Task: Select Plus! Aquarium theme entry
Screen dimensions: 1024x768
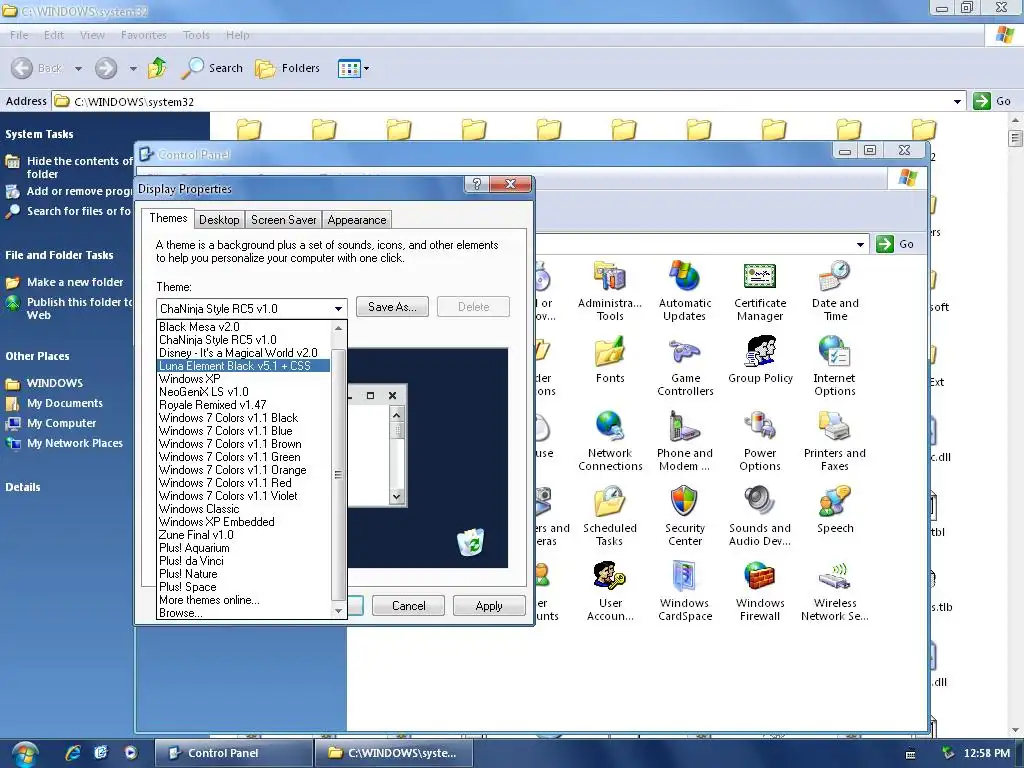Action: click(244, 548)
